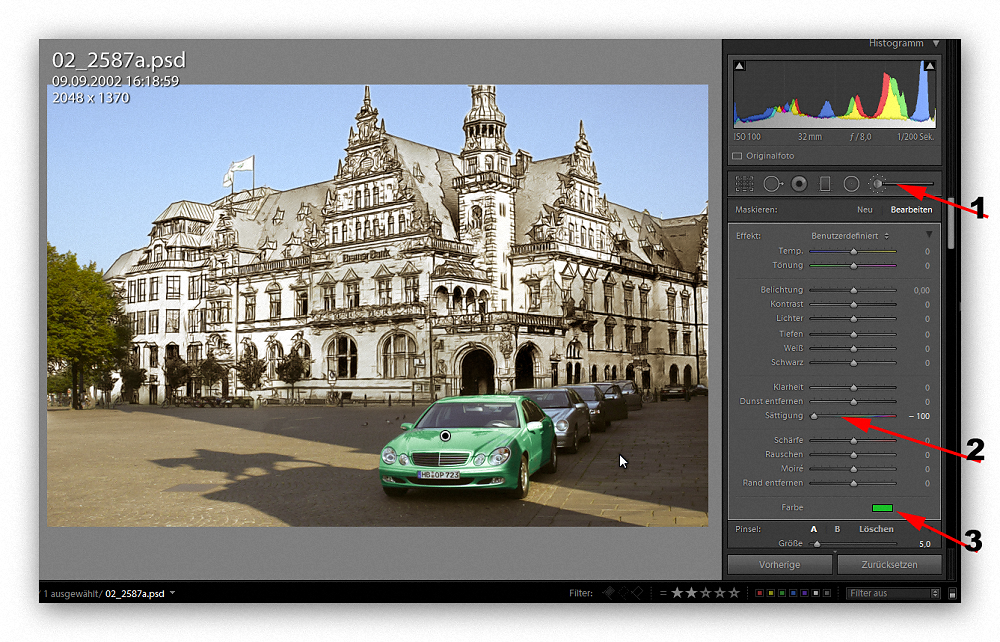Switch mask mode to Bearbeiten
This screenshot has width=1000, height=642.
(911, 210)
